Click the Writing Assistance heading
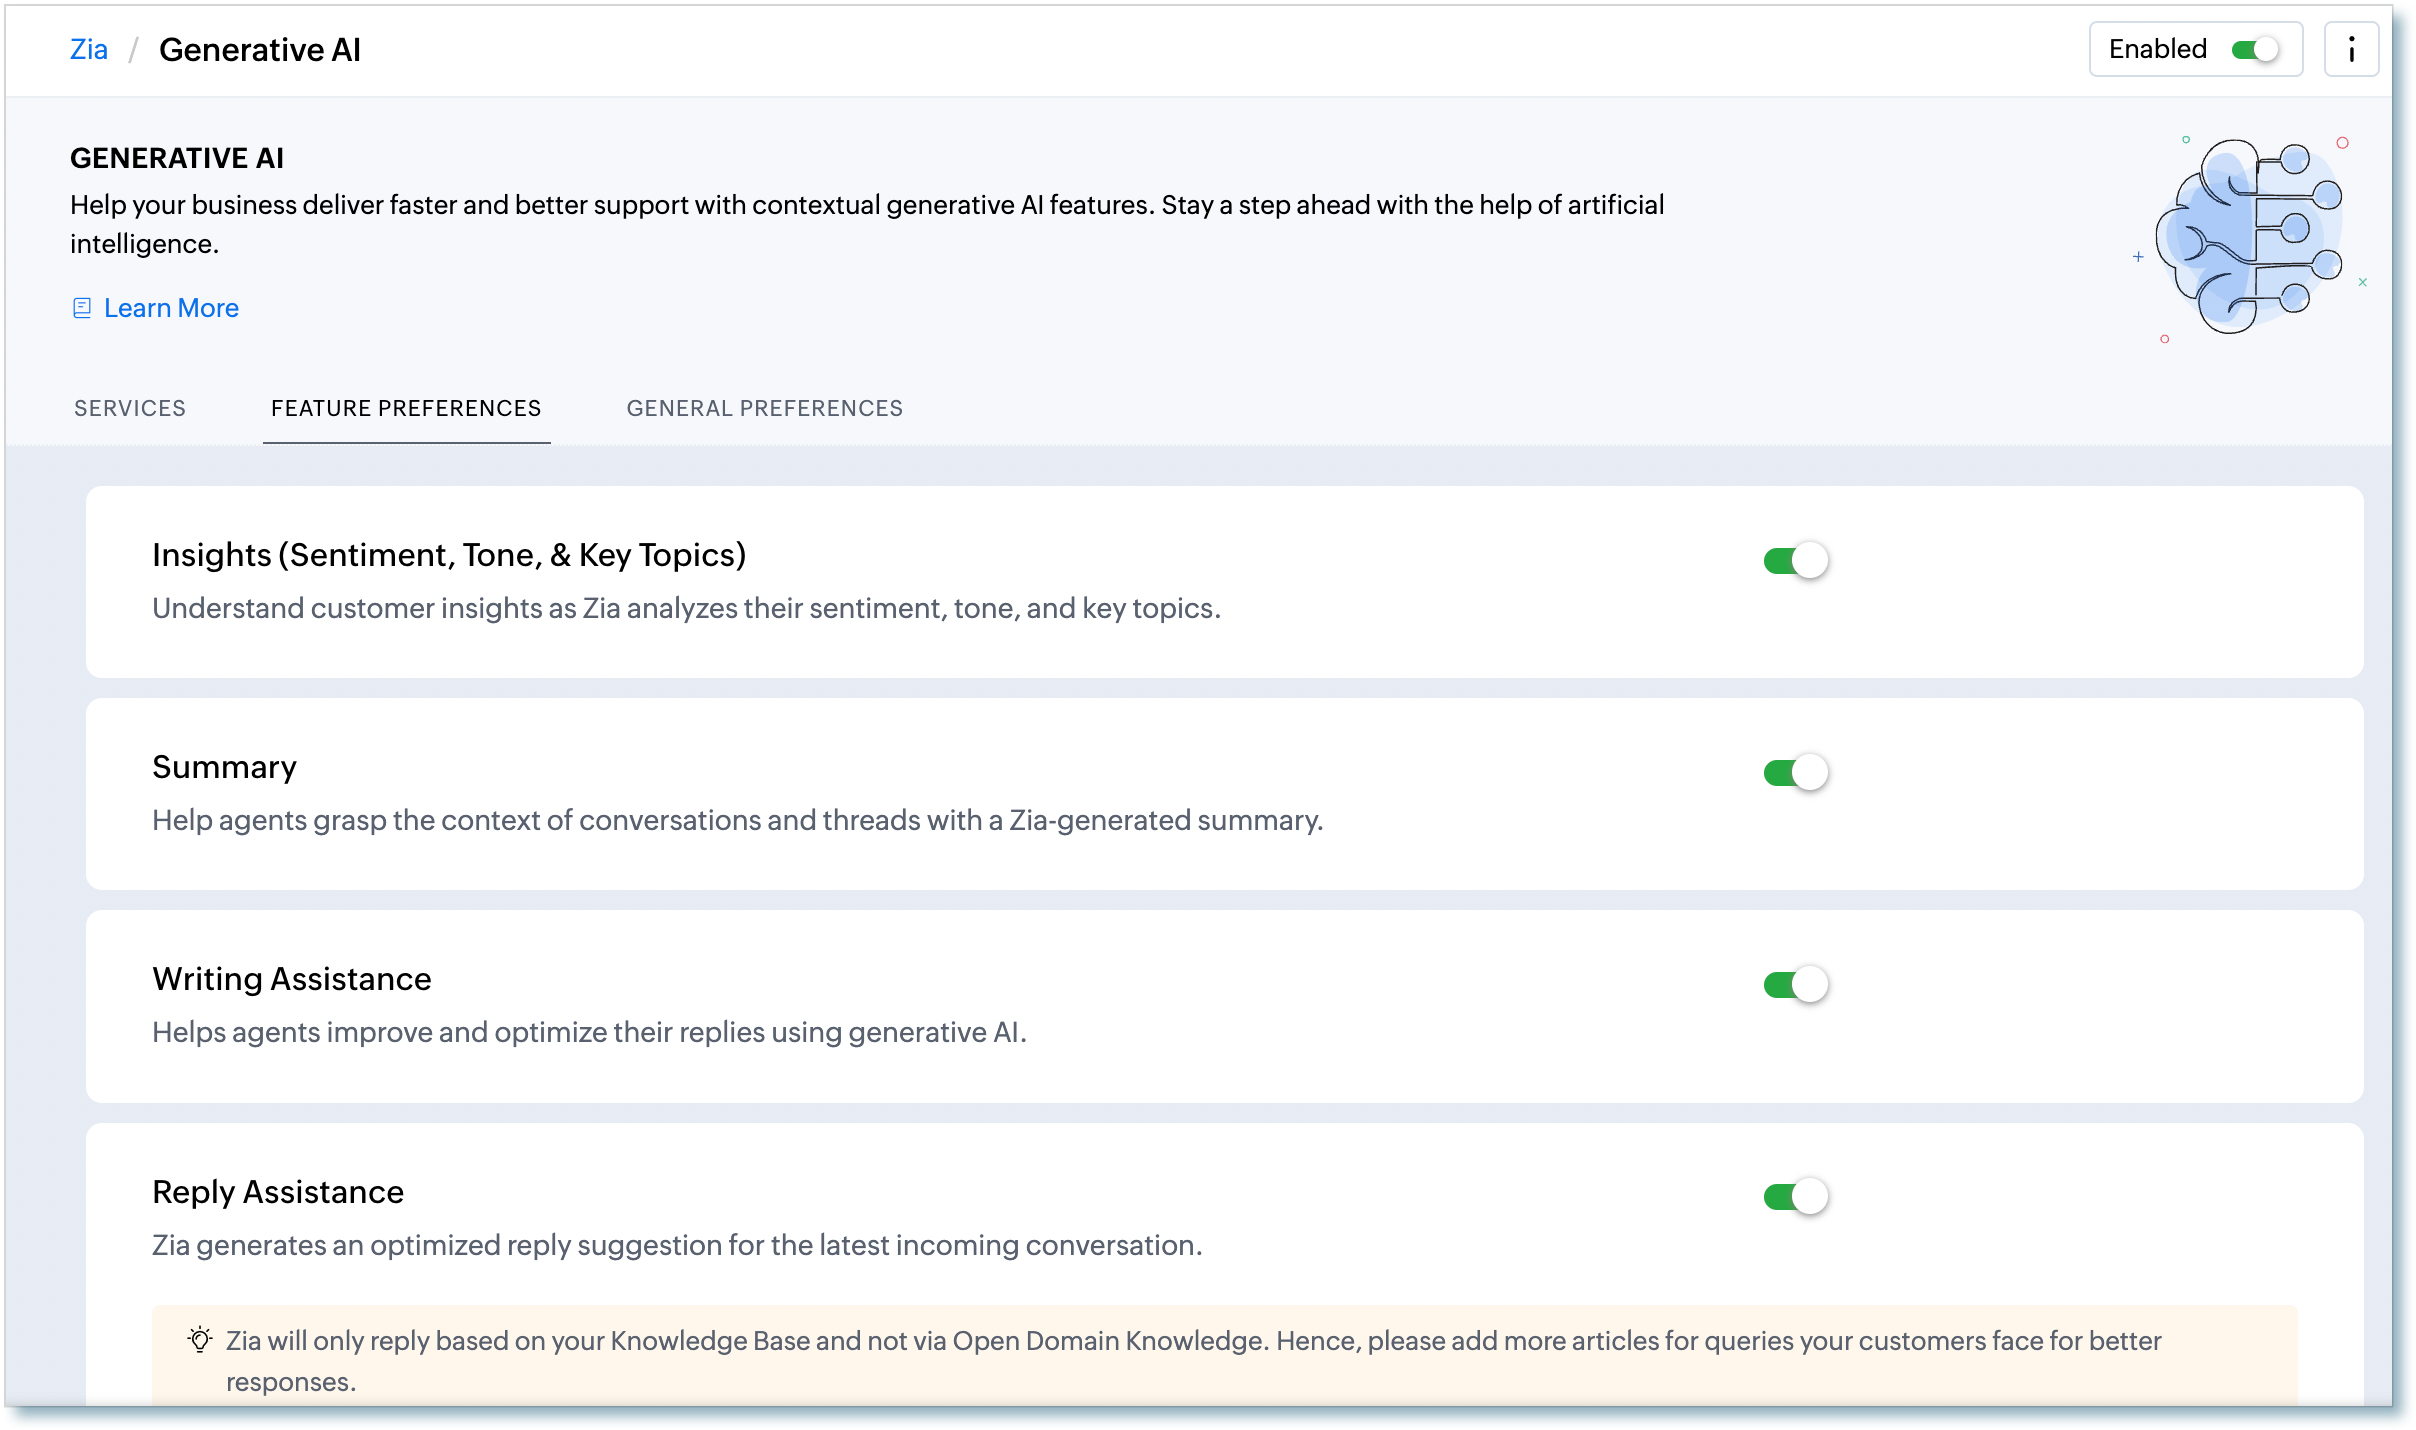This screenshot has height=1430, width=2416. point(292,979)
